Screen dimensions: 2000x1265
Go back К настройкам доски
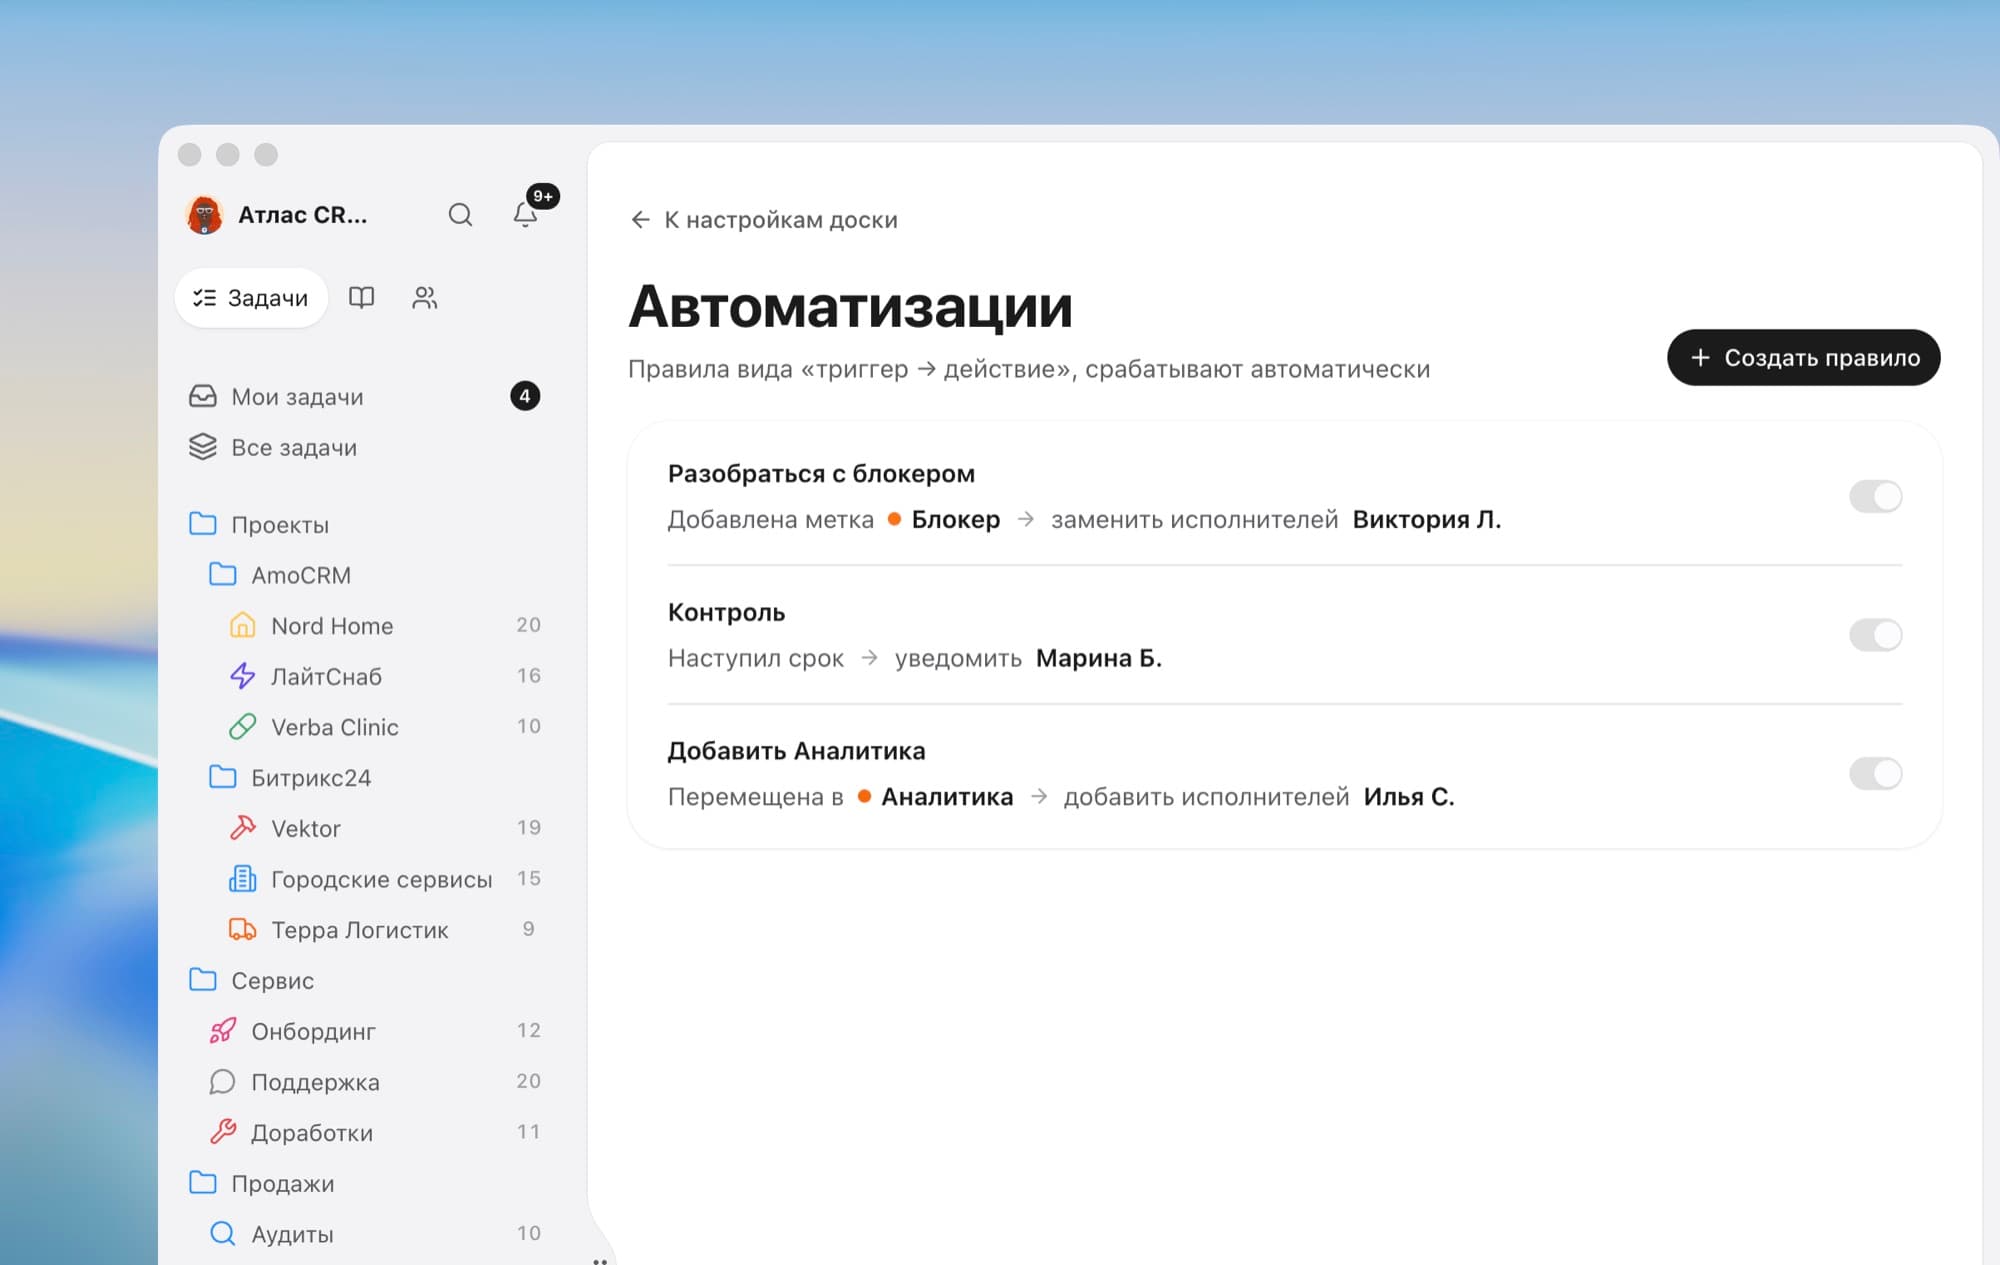click(764, 220)
